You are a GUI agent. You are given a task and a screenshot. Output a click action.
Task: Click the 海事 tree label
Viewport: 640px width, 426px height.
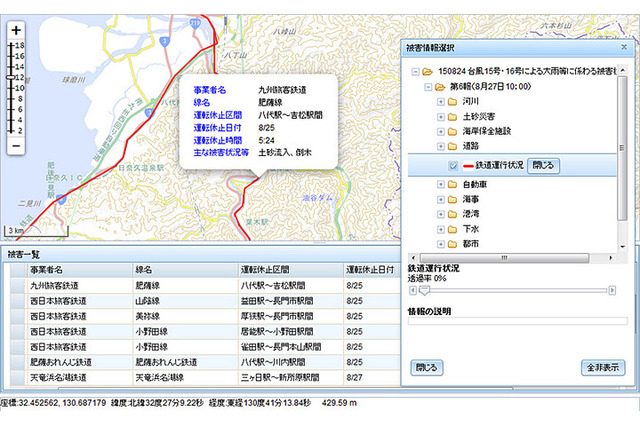click(471, 200)
